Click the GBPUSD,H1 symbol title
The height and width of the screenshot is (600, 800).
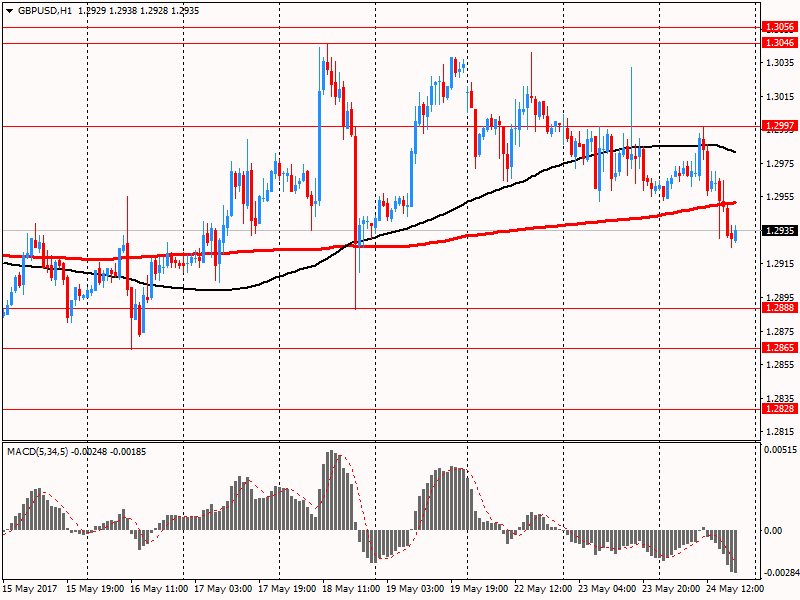coord(45,11)
